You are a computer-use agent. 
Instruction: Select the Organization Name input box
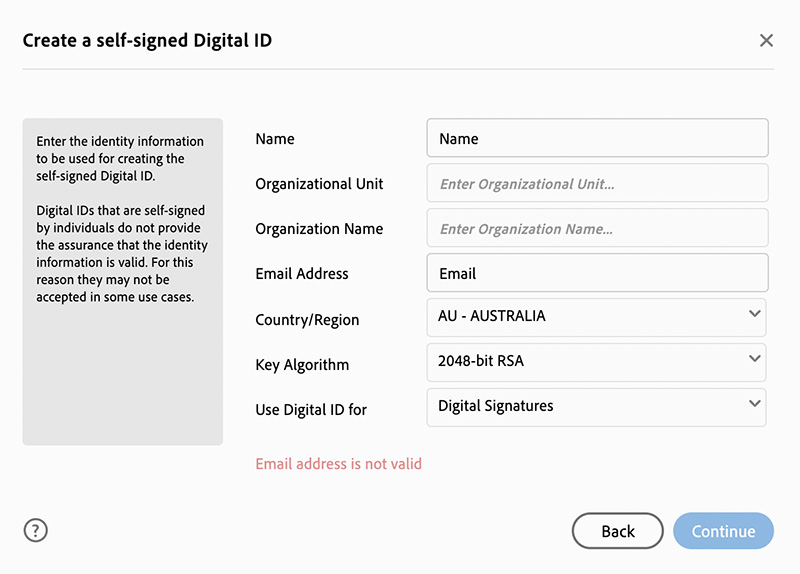point(597,229)
